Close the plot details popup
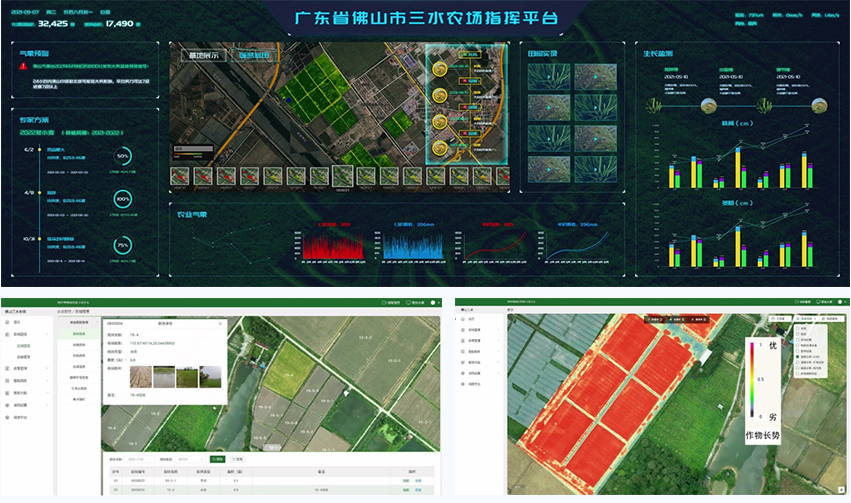The height and width of the screenshot is (503, 851). click(222, 323)
